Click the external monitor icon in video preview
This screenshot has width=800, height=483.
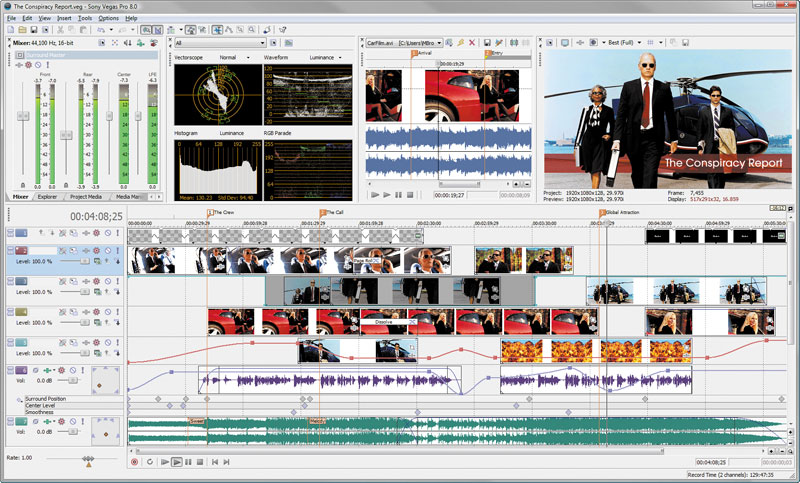point(565,43)
